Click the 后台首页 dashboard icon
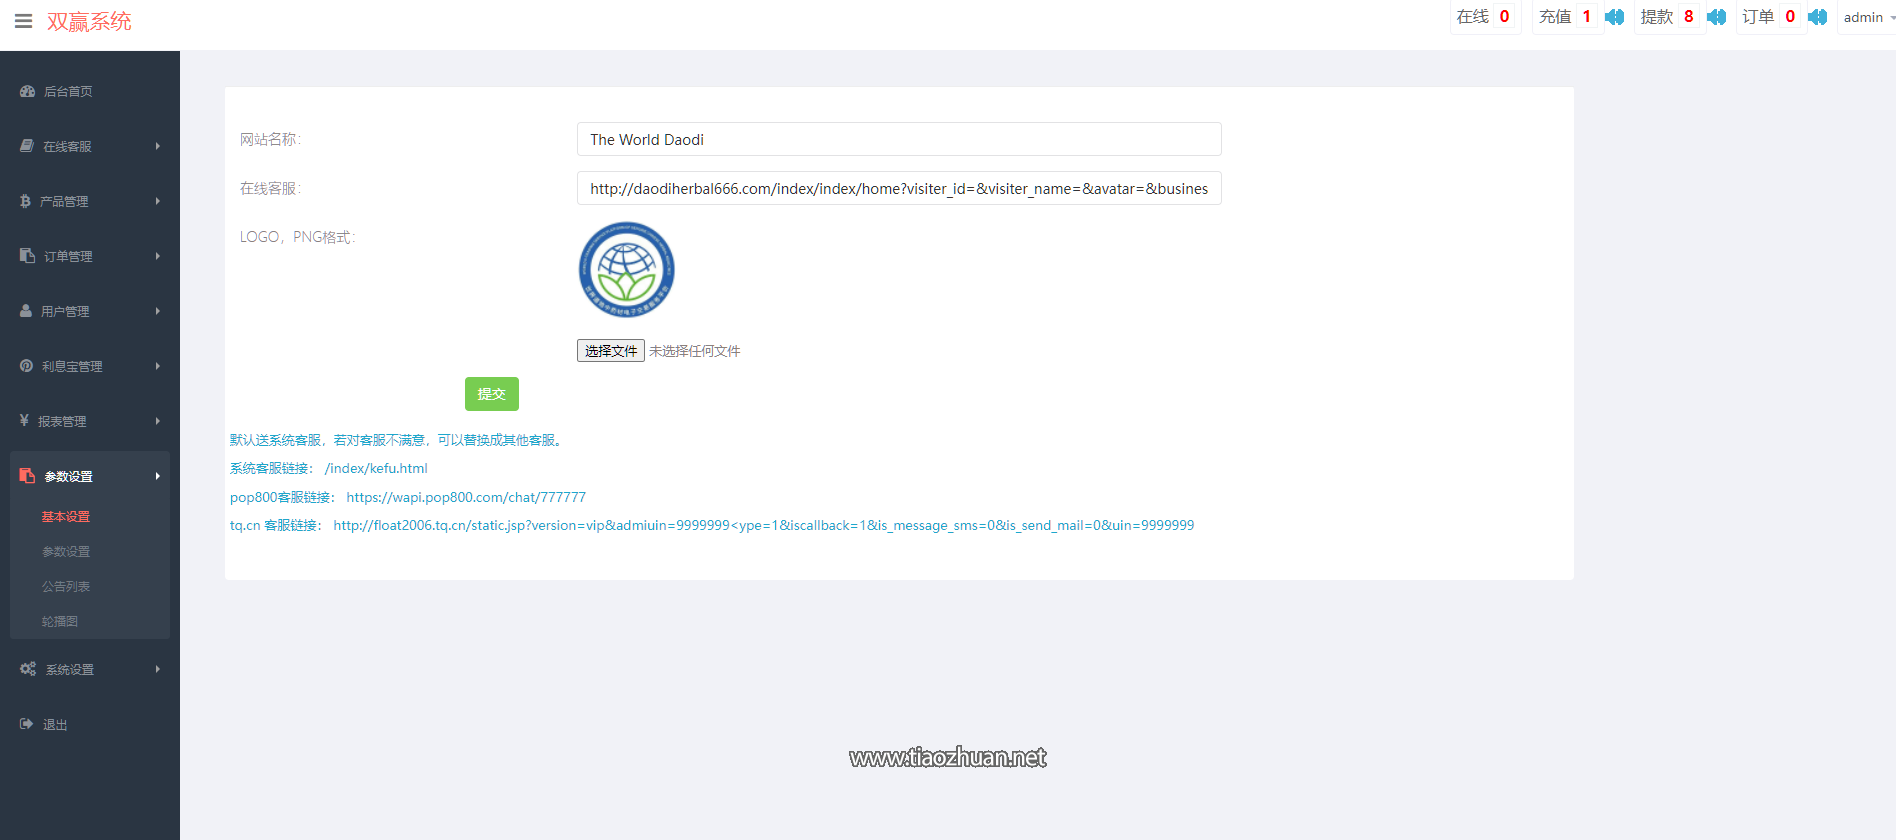This screenshot has height=840, width=1896. tap(27, 91)
